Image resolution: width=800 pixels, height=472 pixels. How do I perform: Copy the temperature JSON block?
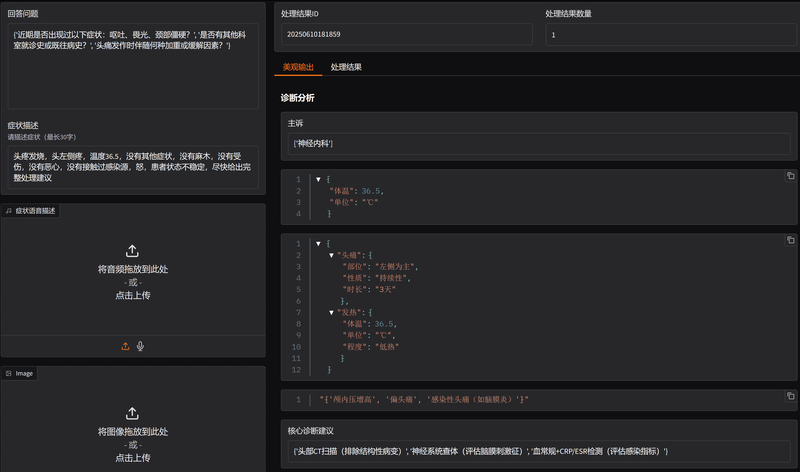790,176
